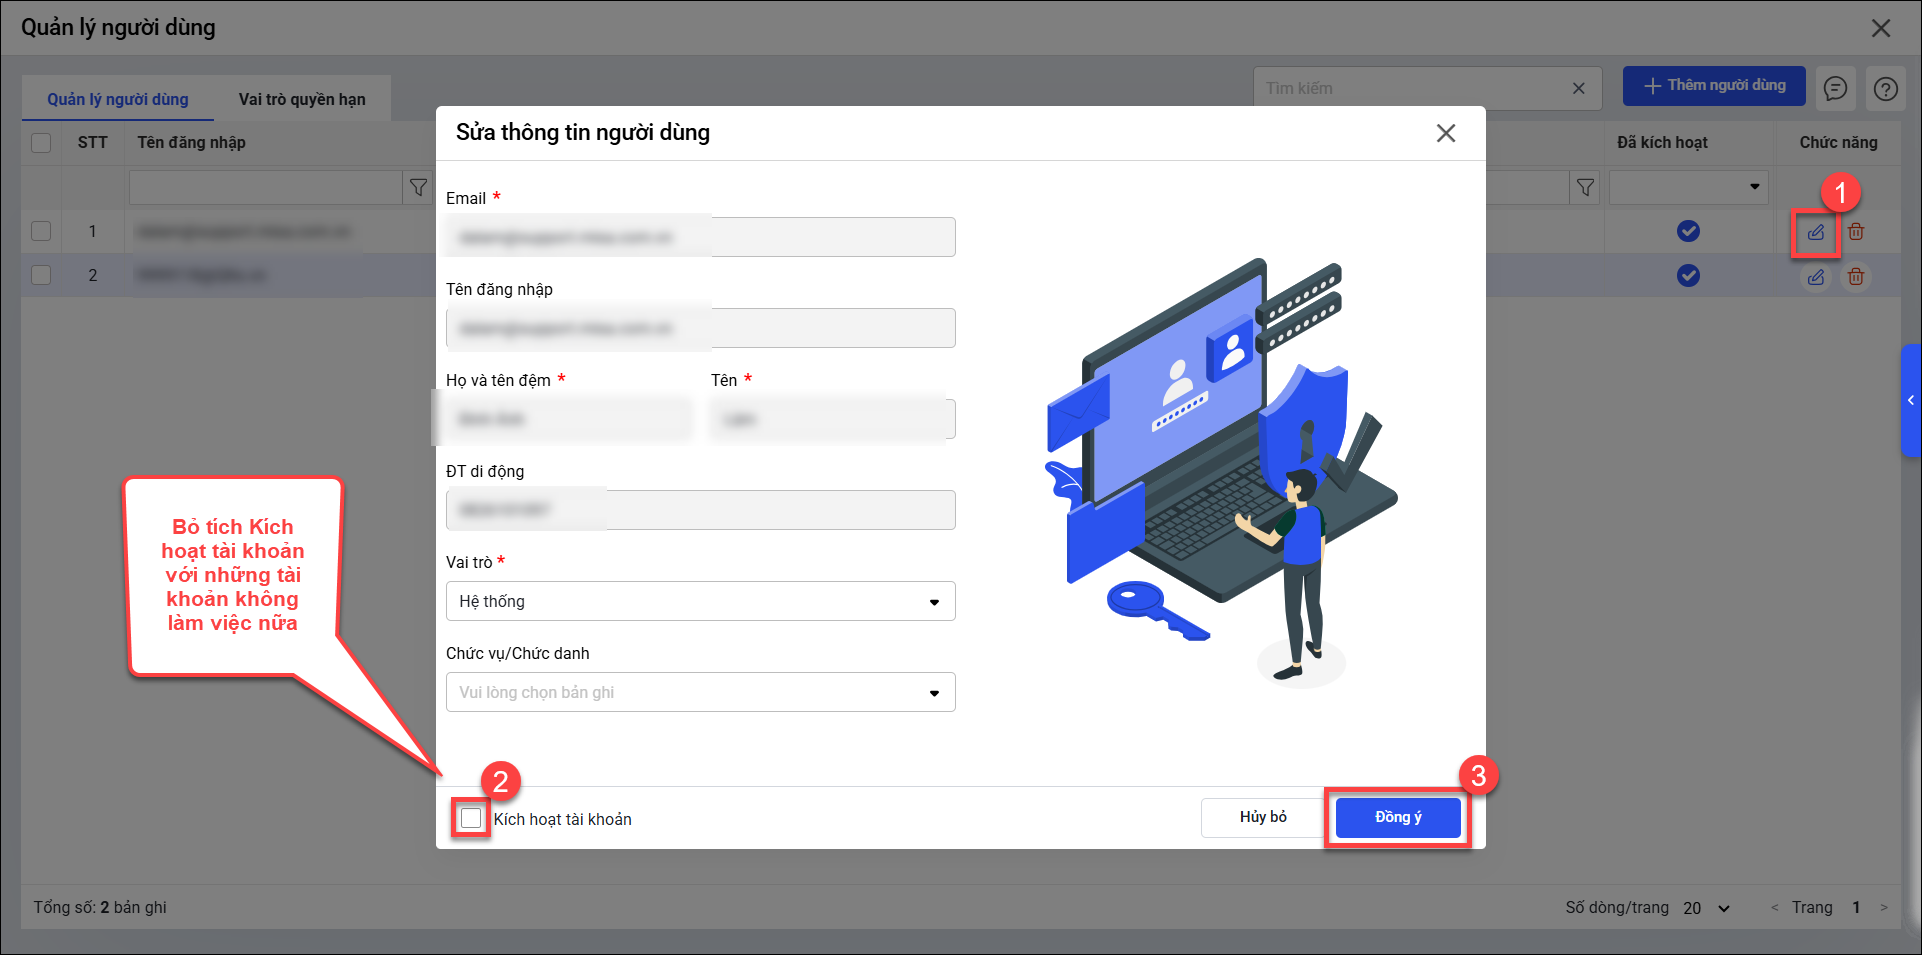1922x955 pixels.
Task: Click the delete trash icon for user row 2
Action: tap(1856, 277)
